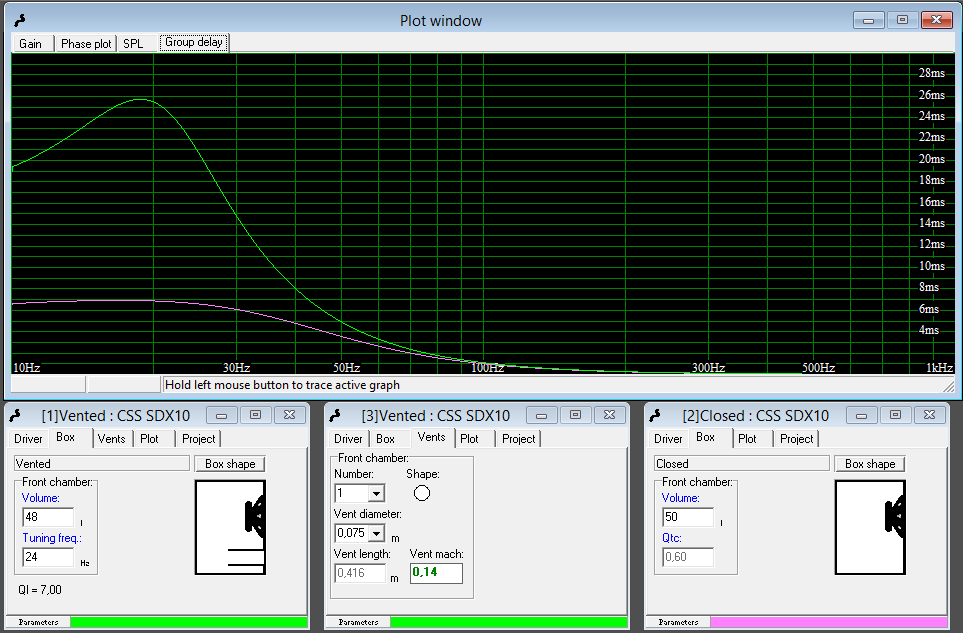Switch to the Phase plot tab
This screenshot has height=633, width=963.
point(86,44)
